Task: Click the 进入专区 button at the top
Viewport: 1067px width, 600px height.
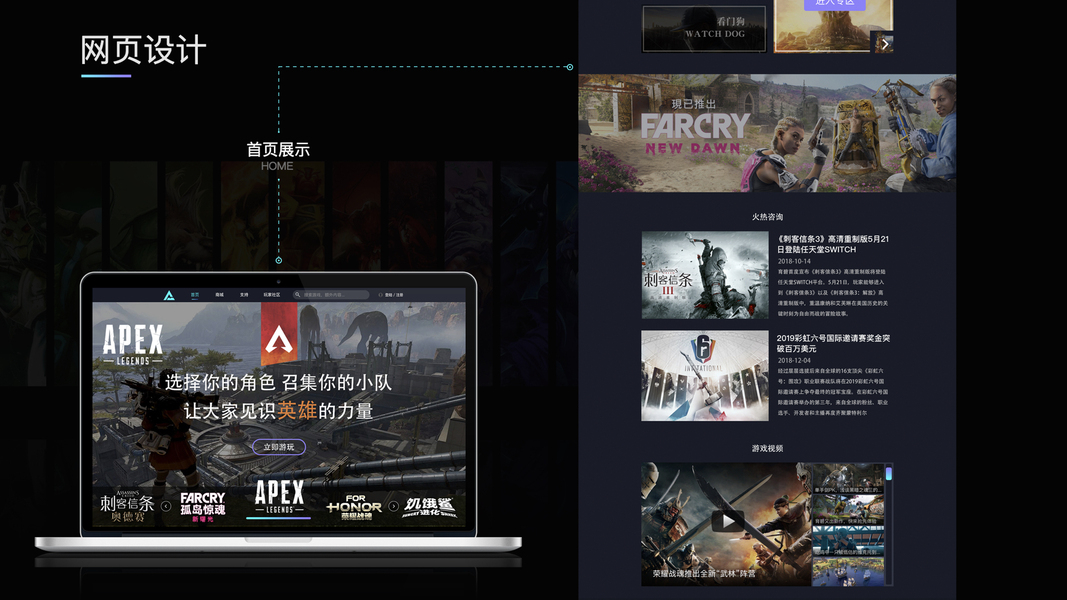Action: (834, 3)
